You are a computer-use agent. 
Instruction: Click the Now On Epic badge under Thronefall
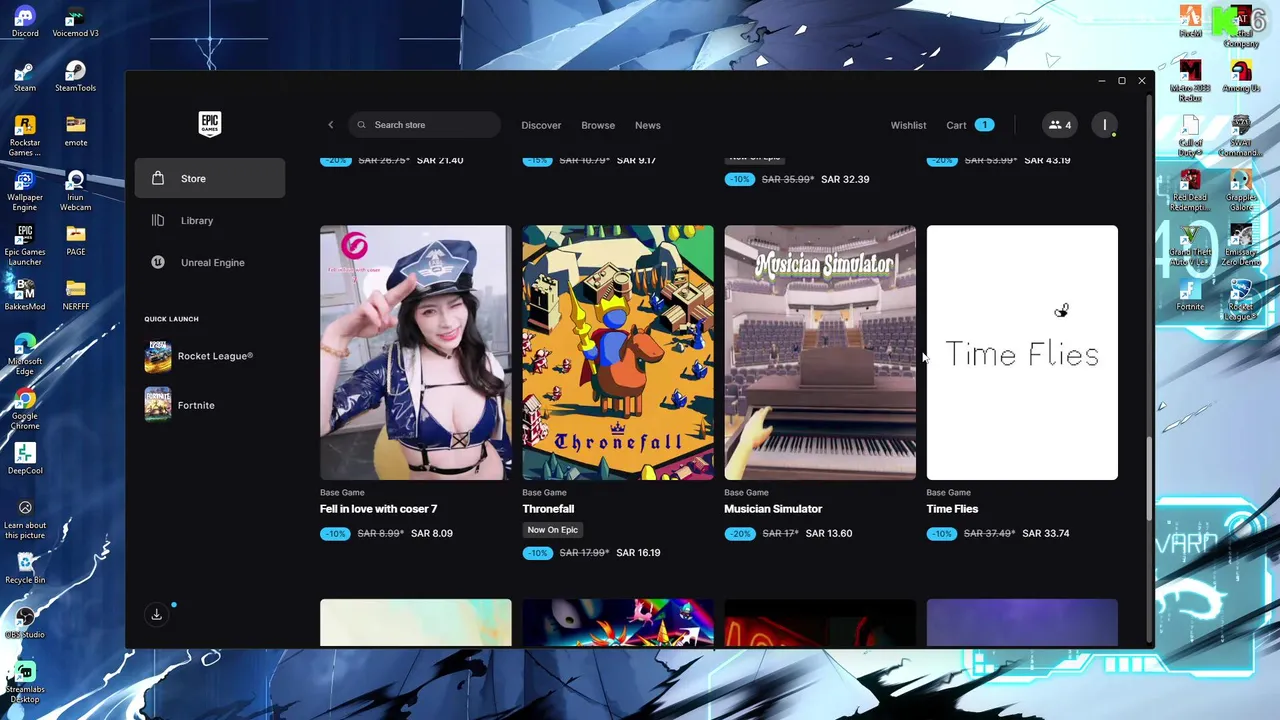(x=552, y=530)
